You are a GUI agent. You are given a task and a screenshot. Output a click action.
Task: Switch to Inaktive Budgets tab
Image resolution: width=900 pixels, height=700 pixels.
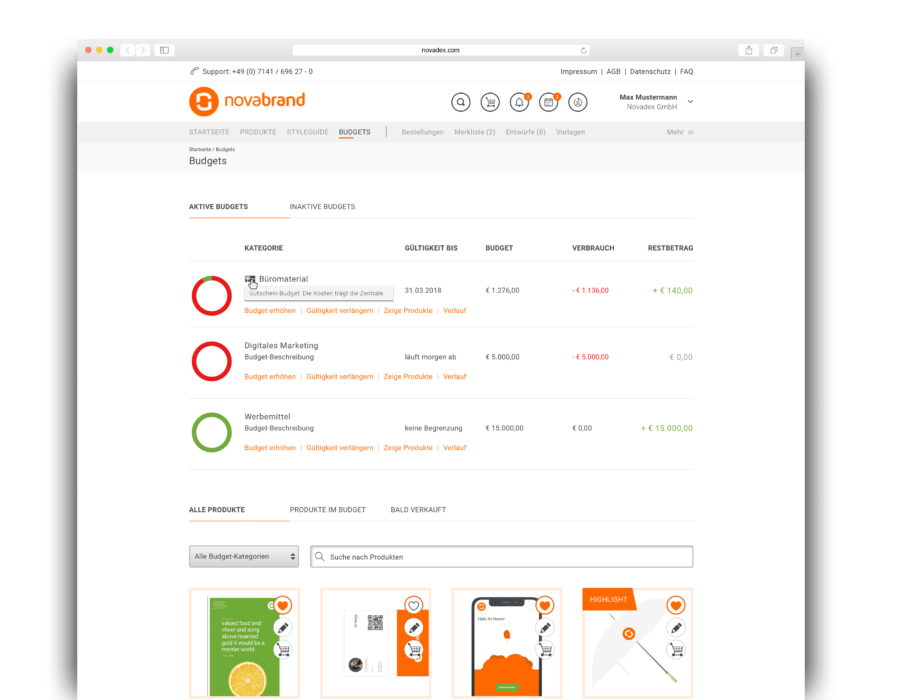click(322, 207)
